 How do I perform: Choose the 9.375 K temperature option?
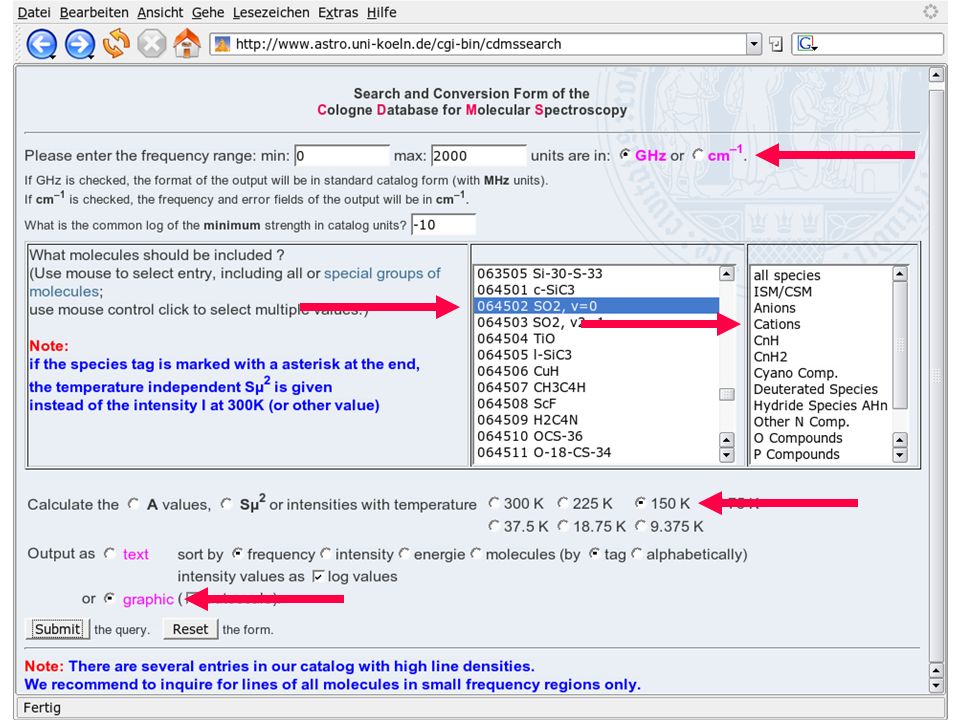point(640,525)
